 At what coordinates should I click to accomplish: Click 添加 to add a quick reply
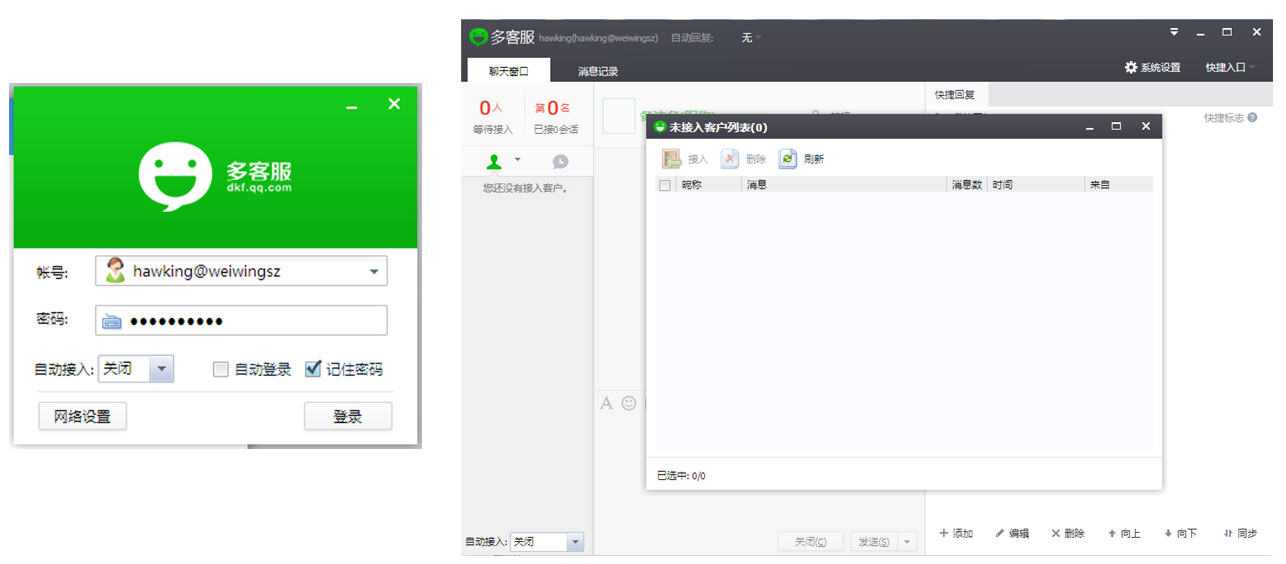(x=956, y=533)
